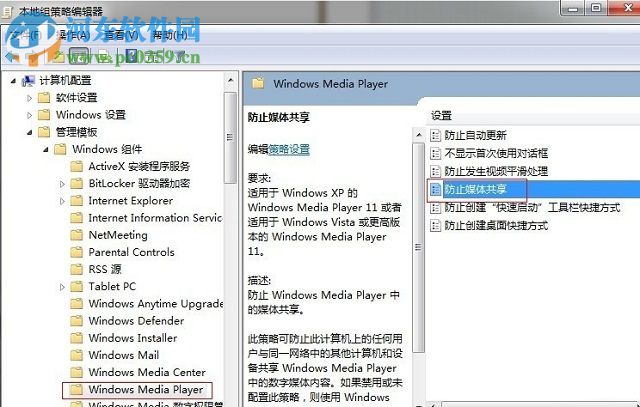Screen dimensions: 640x407
Task: Select the 防止发生视频平滑处理 setting
Action: tap(496, 171)
